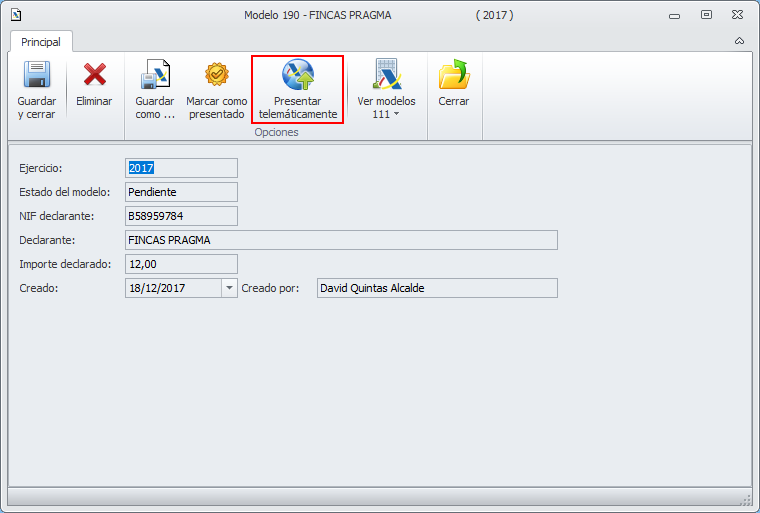Click Marcar como presentado badge icon
Screen dimensions: 760x513
(217, 74)
